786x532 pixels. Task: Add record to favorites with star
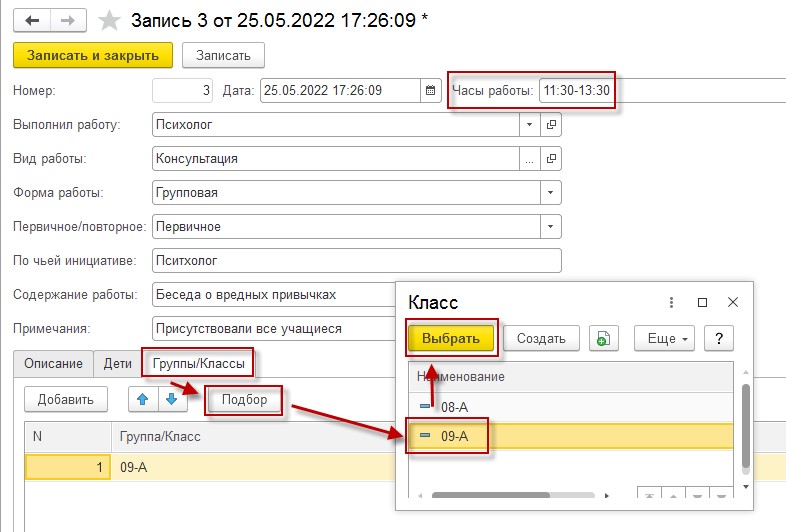[x=109, y=21]
